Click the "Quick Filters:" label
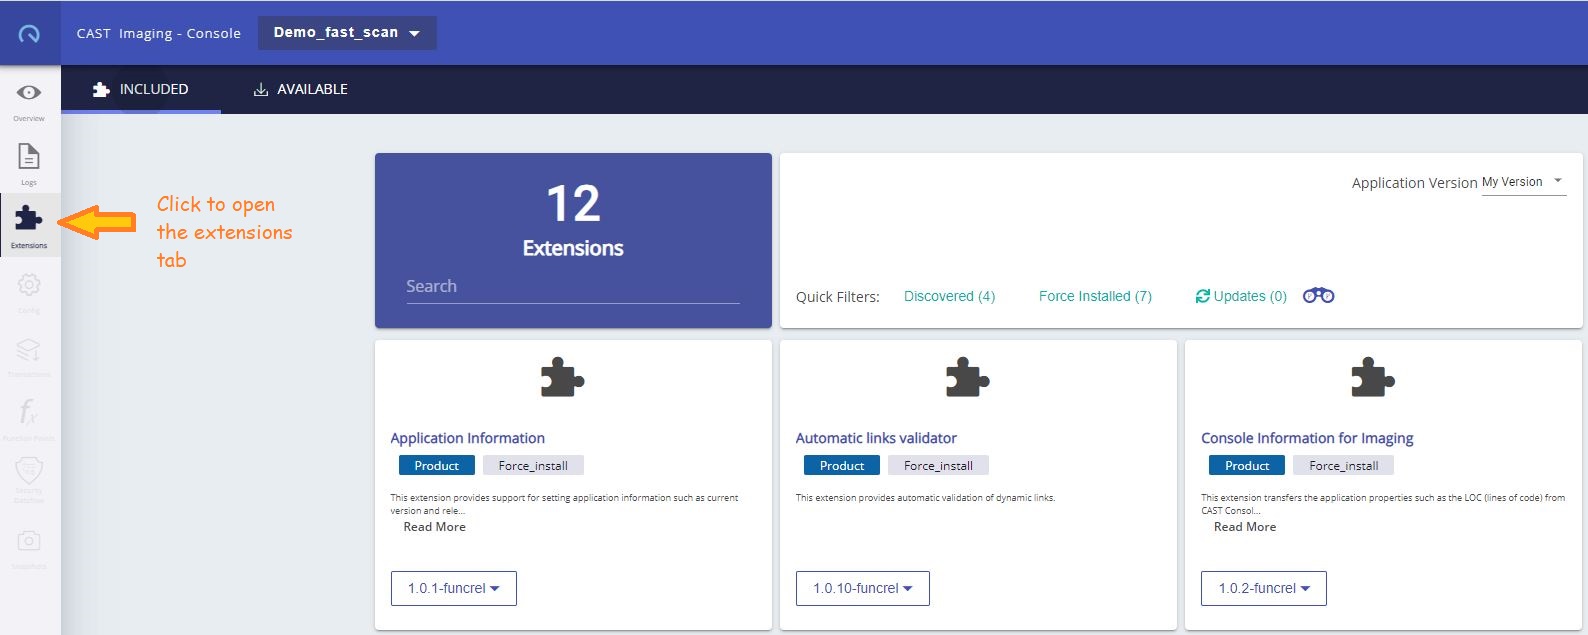Viewport: 1588px width, 635px height. (838, 297)
